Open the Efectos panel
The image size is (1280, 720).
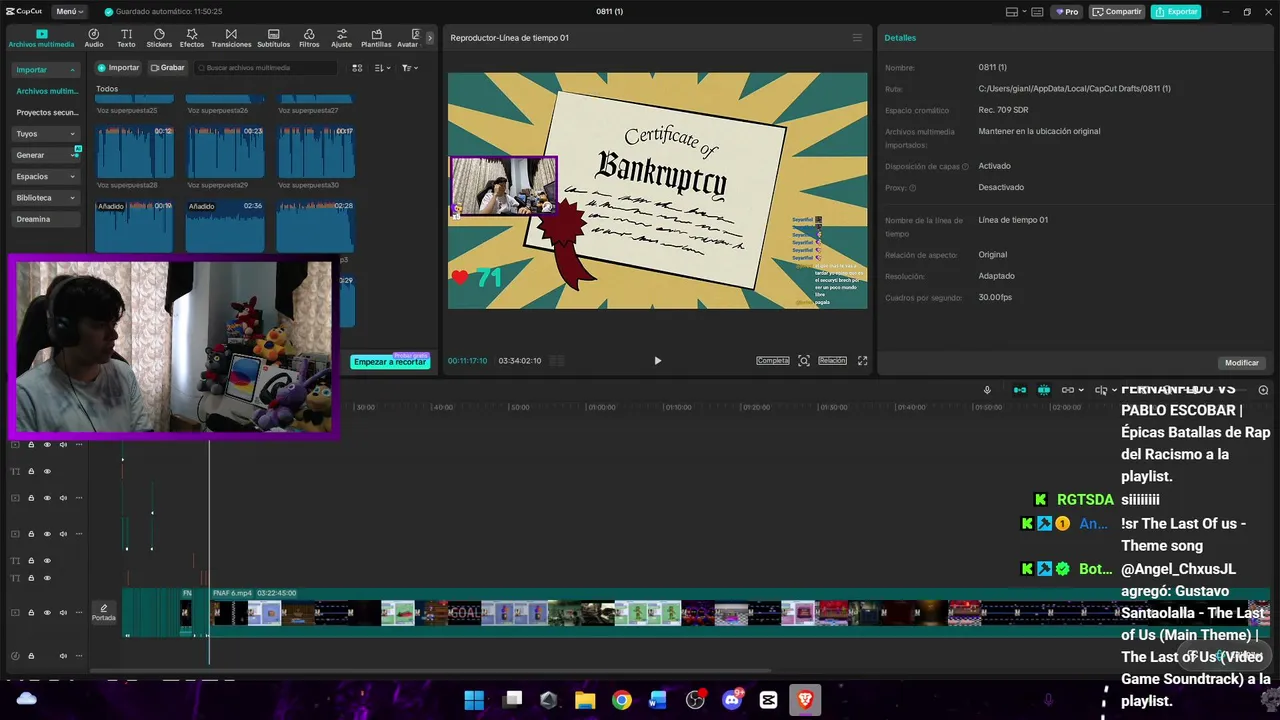[x=192, y=38]
